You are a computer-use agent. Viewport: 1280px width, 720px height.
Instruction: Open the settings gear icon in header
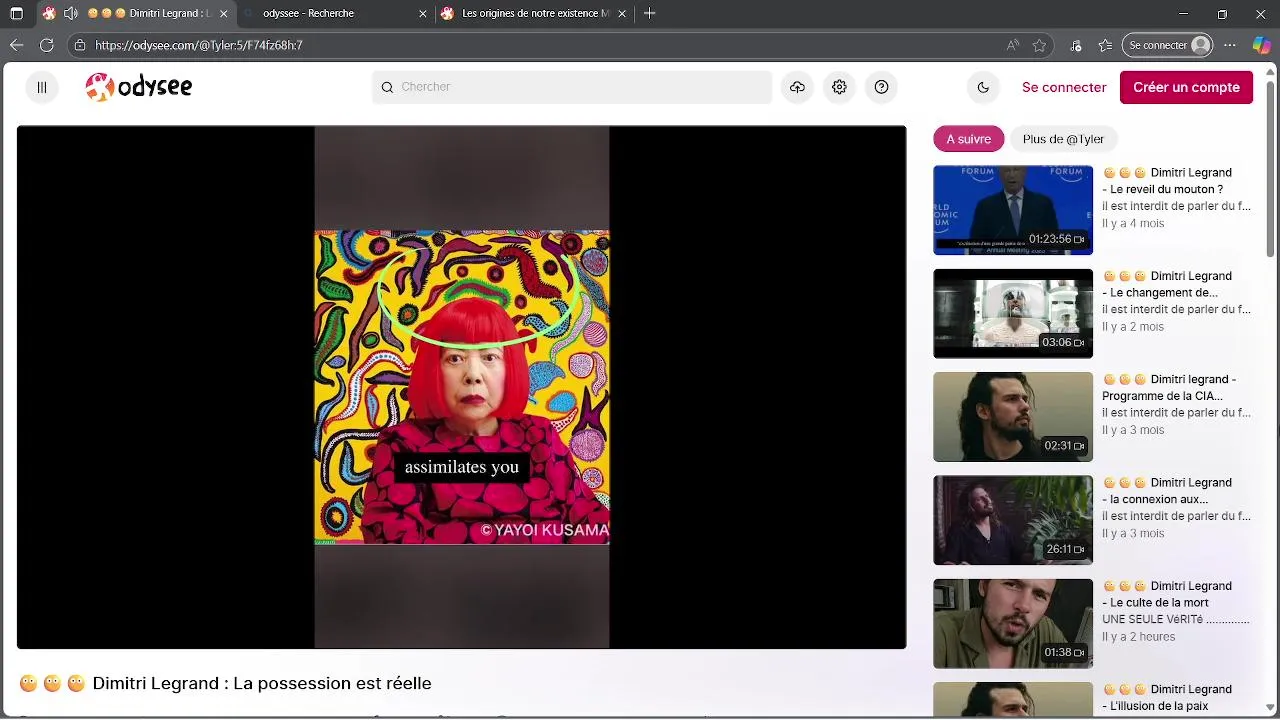[839, 87]
